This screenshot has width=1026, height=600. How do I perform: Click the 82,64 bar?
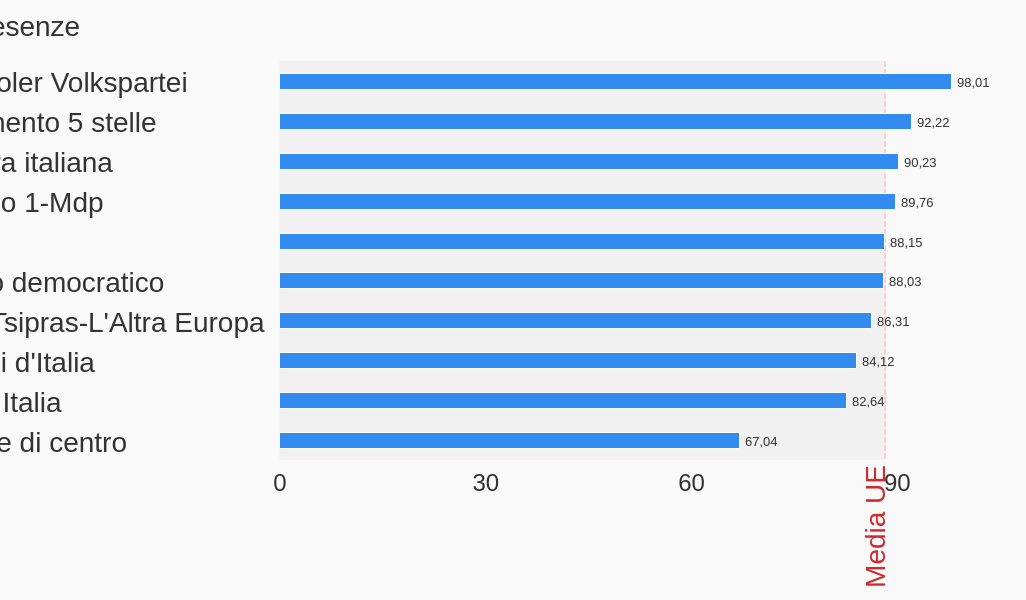562,401
